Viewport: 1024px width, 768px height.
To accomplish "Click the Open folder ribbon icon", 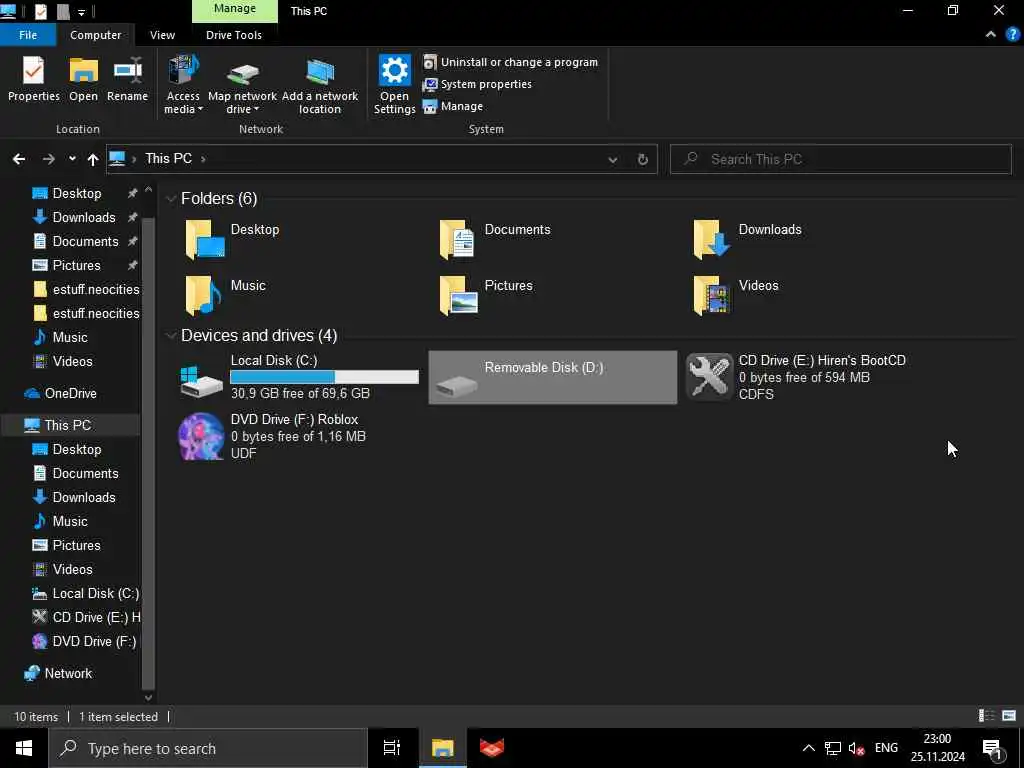I will pos(84,79).
